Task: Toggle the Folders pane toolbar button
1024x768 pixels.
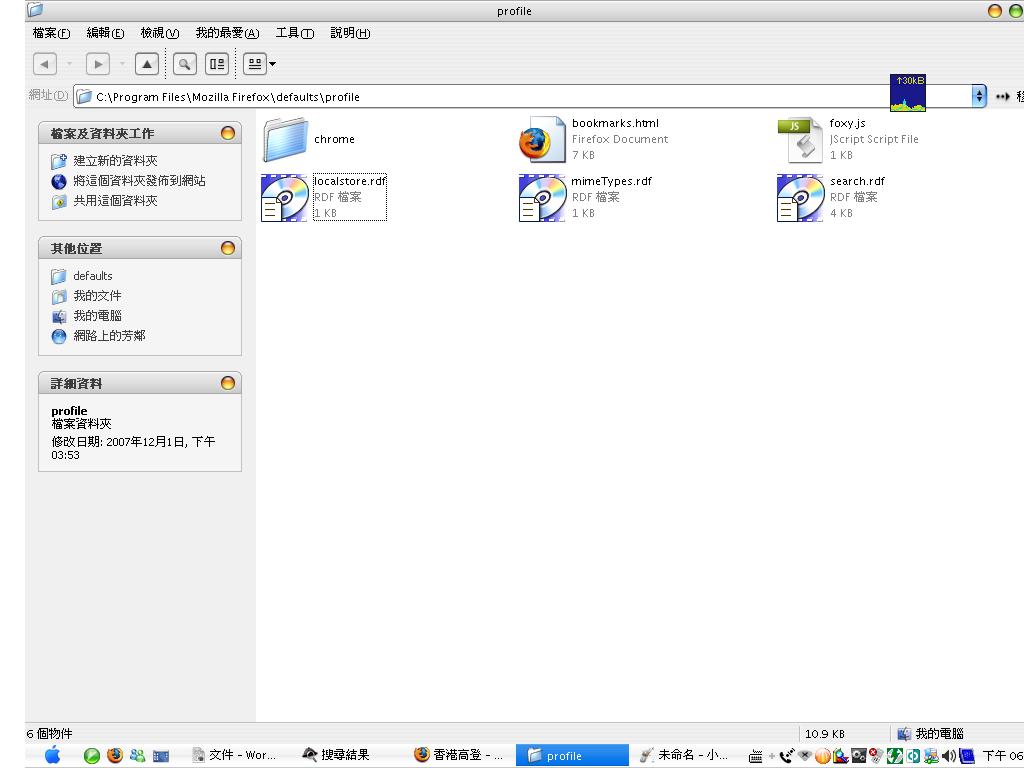Action: point(217,64)
